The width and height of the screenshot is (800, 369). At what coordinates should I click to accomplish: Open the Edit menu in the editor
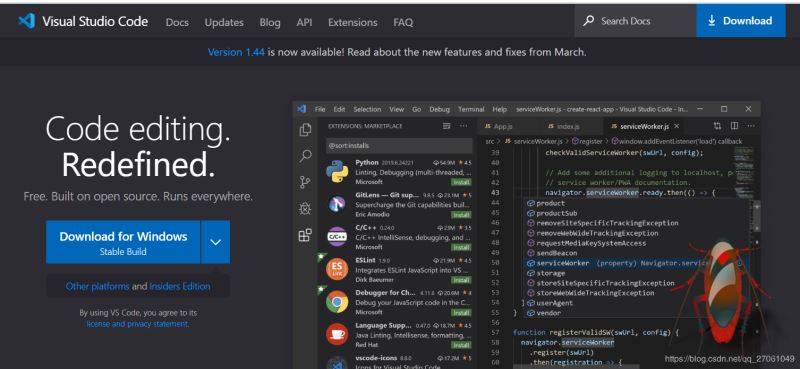339,109
